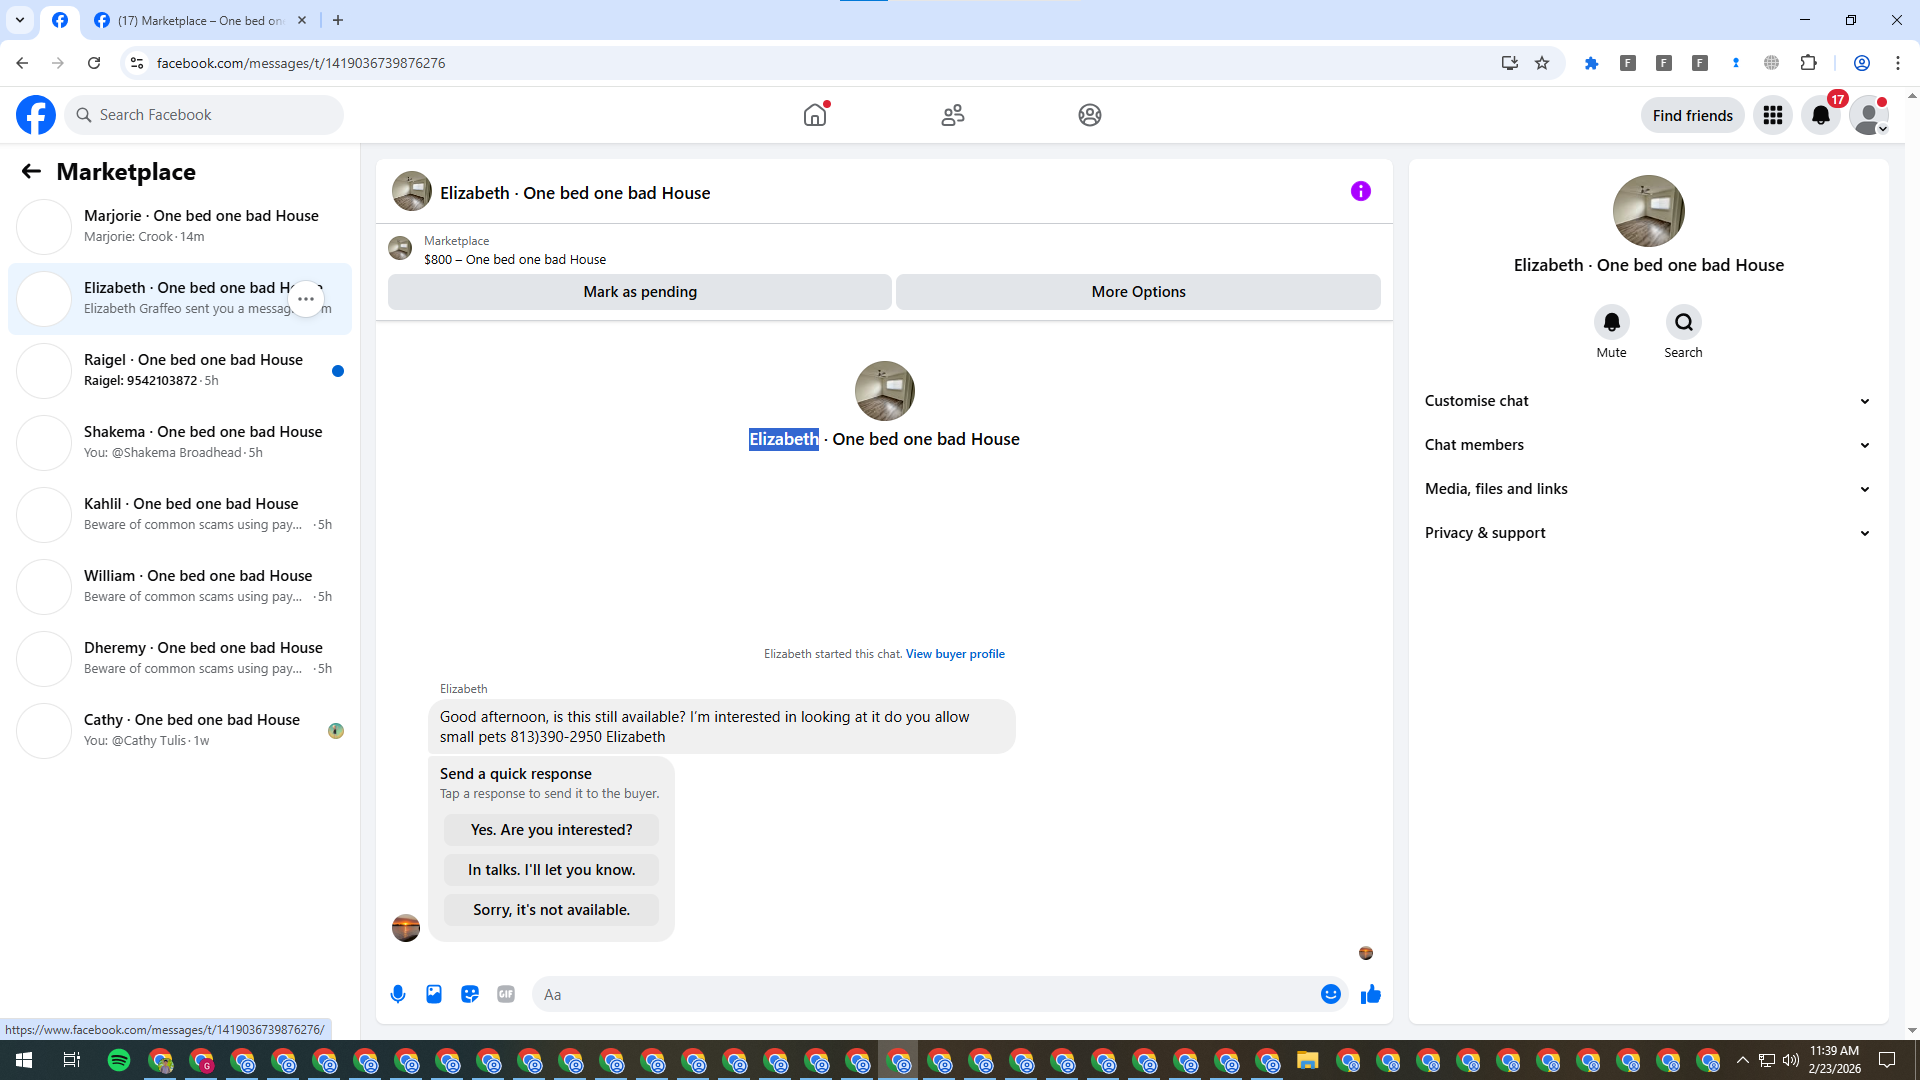Mark the listing as pending
Screen dimensions: 1920x1080
point(640,292)
